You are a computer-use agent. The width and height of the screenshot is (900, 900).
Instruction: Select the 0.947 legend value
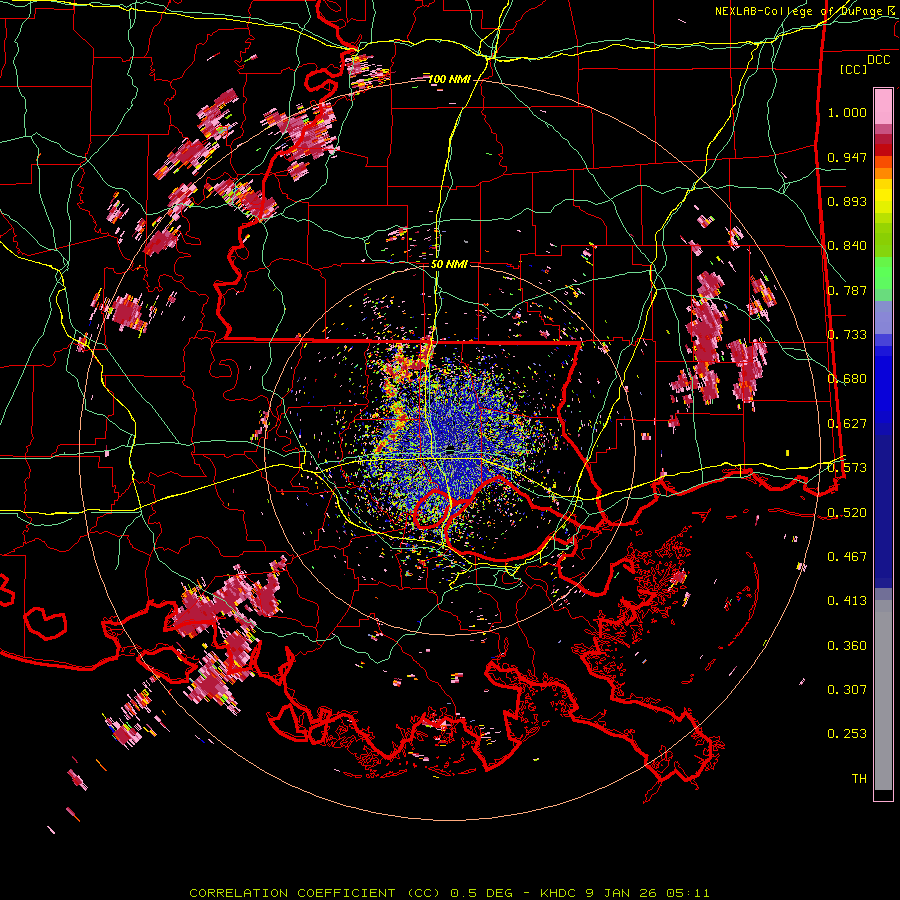847,157
